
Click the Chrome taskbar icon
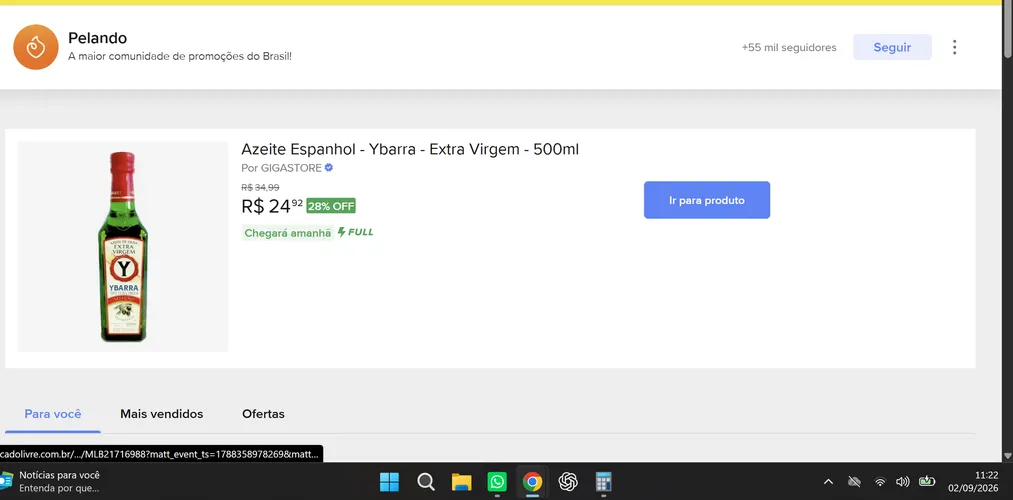[532, 482]
